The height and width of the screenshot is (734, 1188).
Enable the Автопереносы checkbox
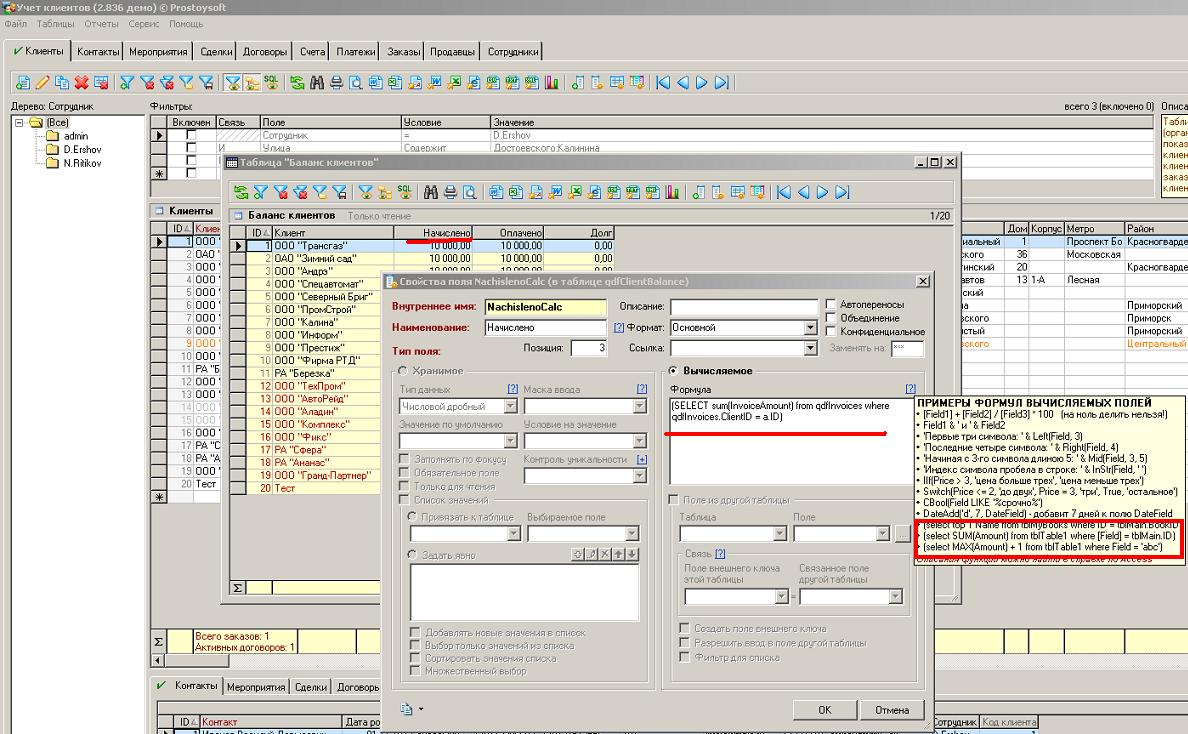click(x=832, y=305)
